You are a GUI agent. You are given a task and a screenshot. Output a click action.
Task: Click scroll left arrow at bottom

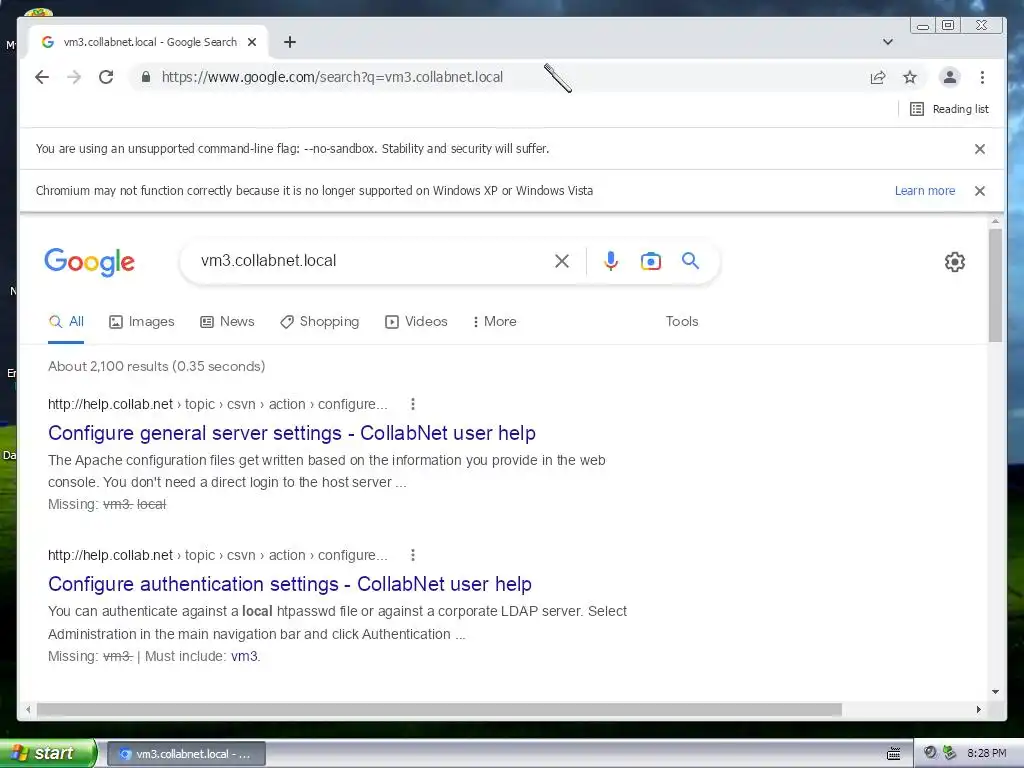point(27,709)
